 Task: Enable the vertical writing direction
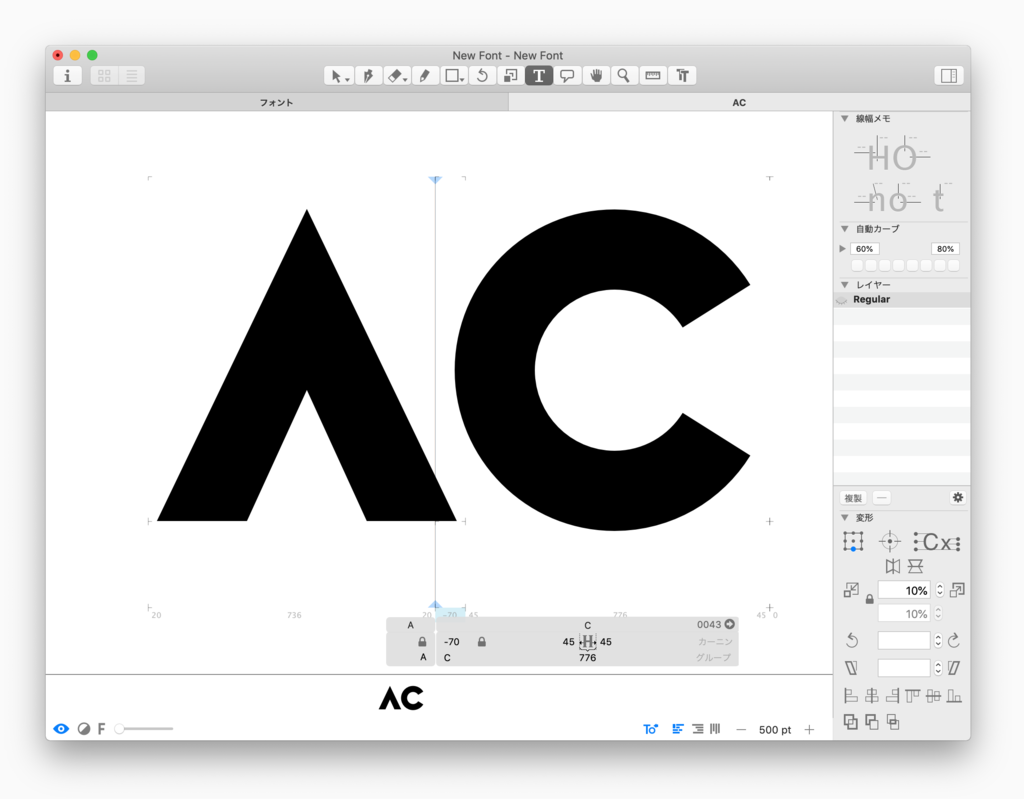click(716, 729)
